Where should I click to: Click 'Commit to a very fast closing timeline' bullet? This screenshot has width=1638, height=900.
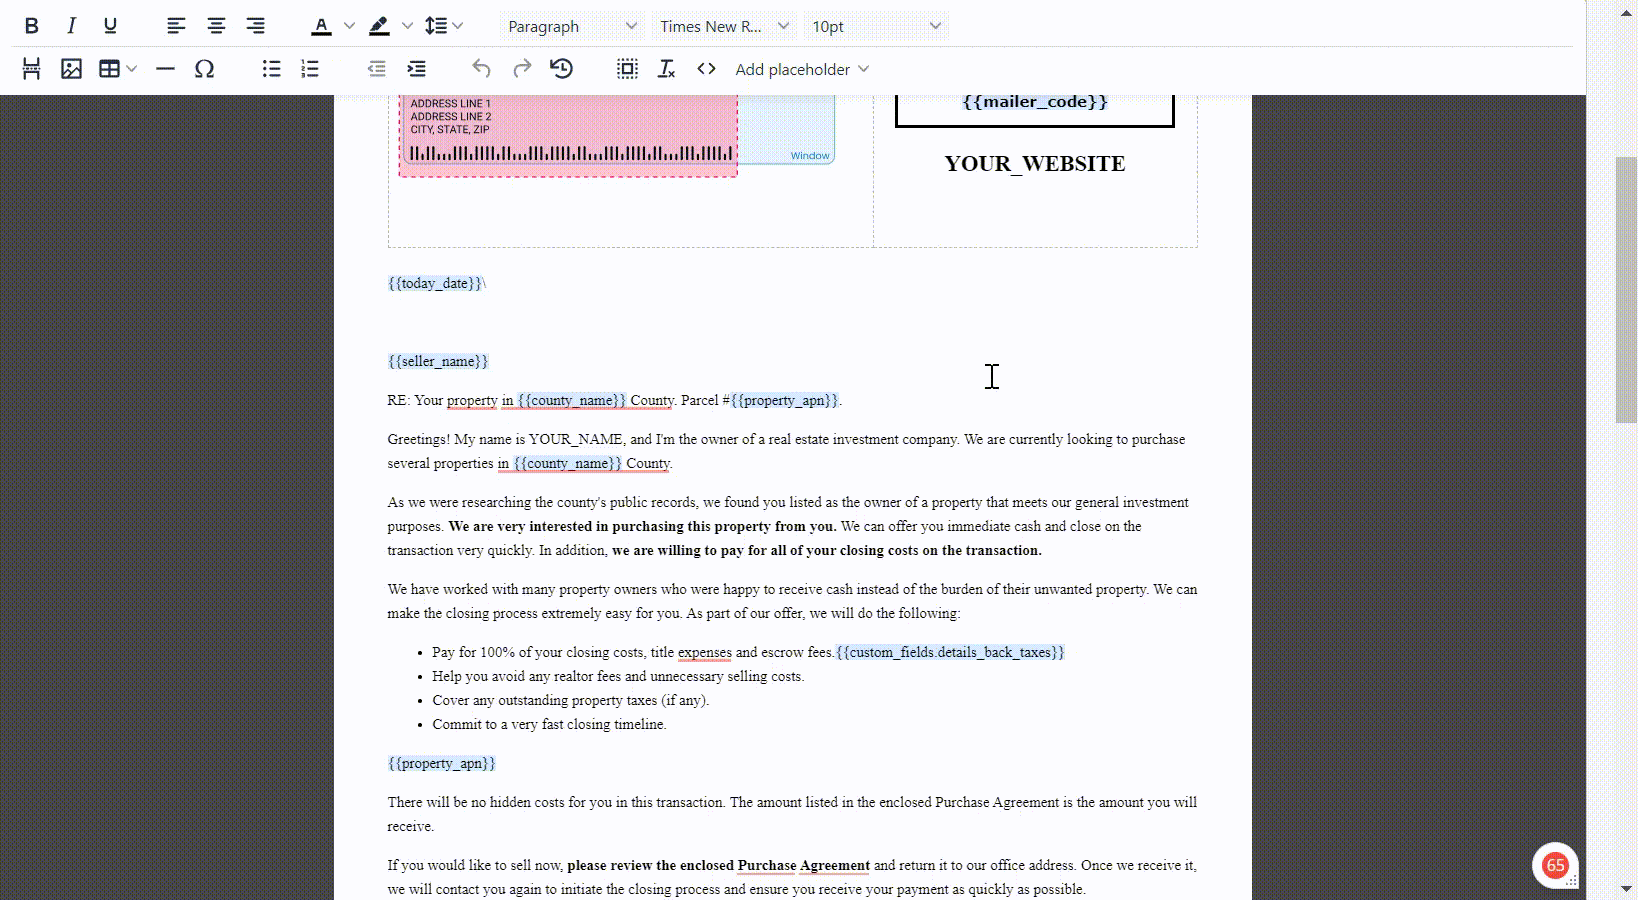click(549, 724)
